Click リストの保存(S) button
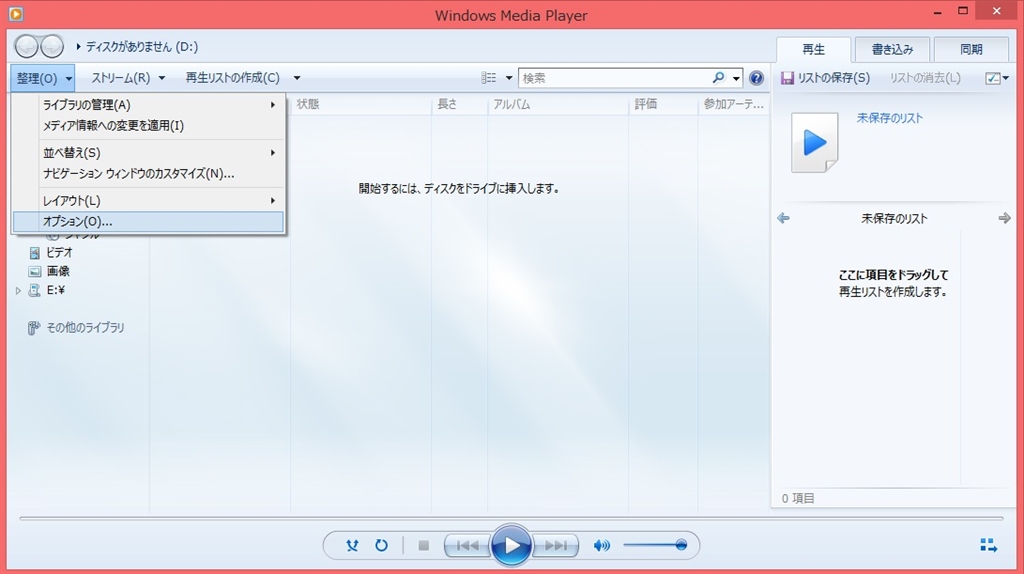The height and width of the screenshot is (574, 1024). (x=825, y=78)
